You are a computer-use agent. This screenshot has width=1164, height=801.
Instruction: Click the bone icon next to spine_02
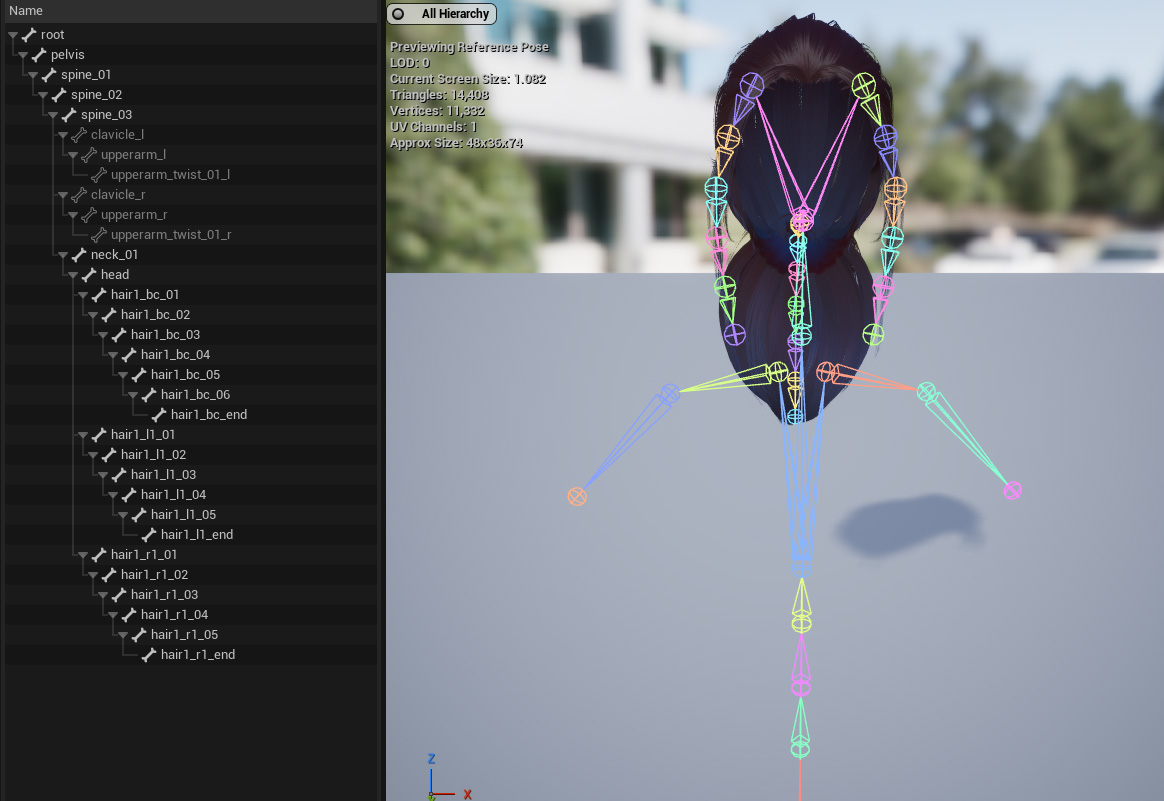(59, 94)
